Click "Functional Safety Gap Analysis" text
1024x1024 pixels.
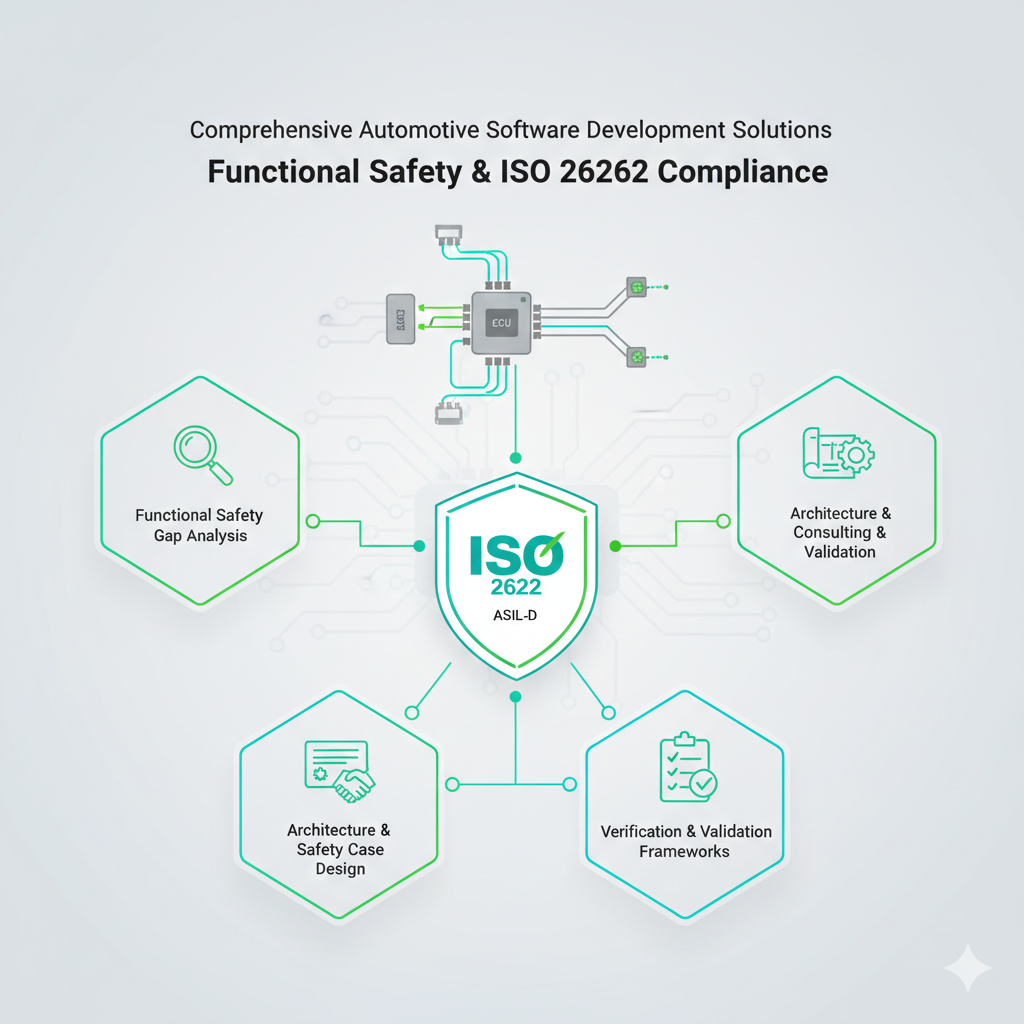coord(200,525)
